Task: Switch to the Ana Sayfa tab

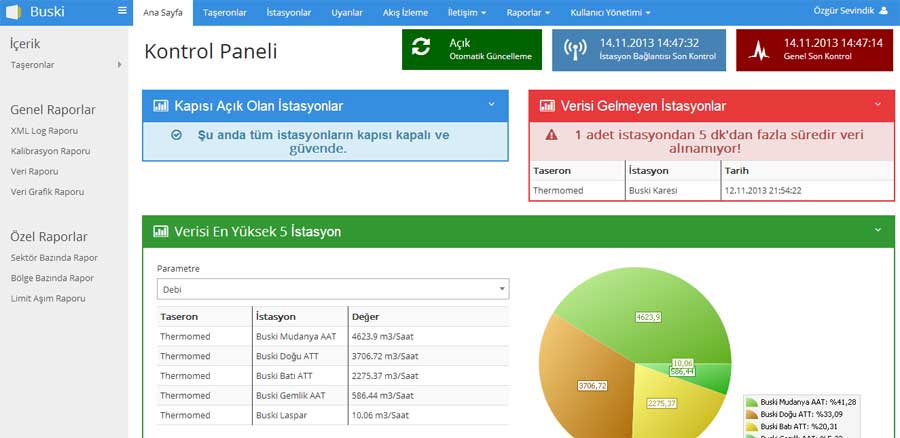Action: click(x=163, y=13)
